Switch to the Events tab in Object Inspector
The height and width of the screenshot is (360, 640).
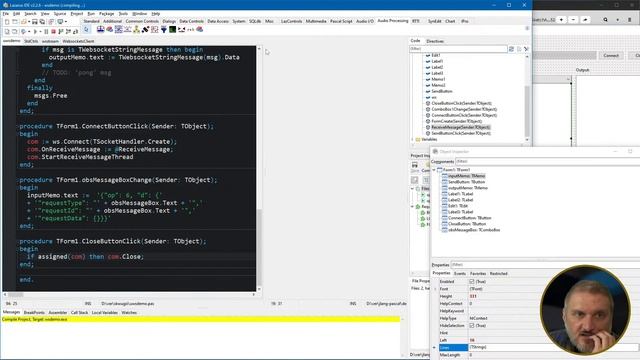coord(460,273)
